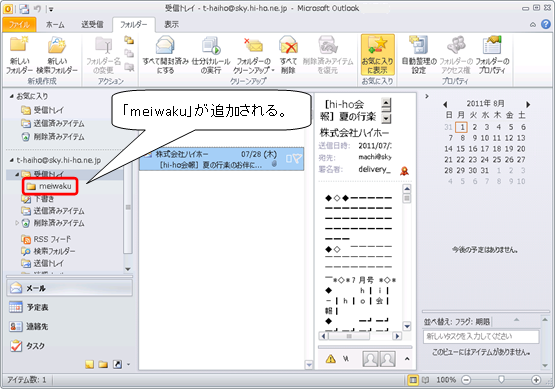This screenshot has height=389, width=555.
Task: Go to next month in calendar
Action: coord(528,105)
